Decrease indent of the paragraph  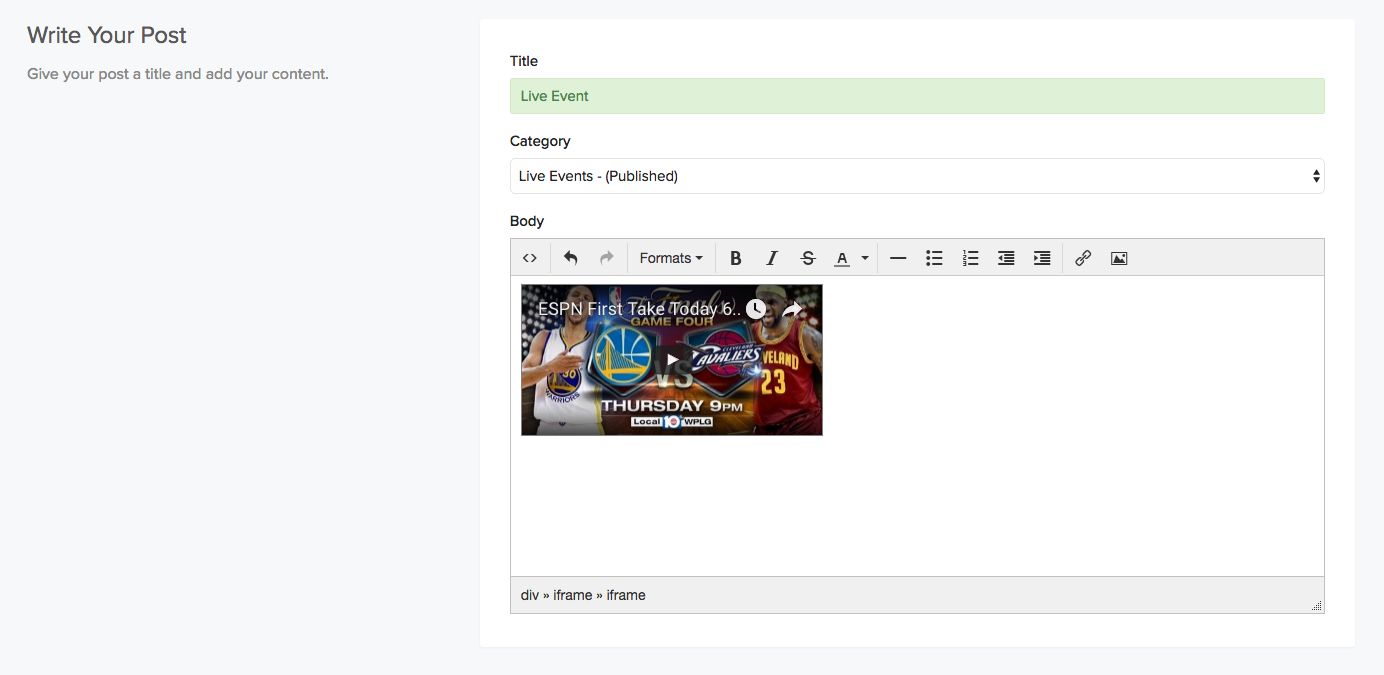click(1006, 258)
